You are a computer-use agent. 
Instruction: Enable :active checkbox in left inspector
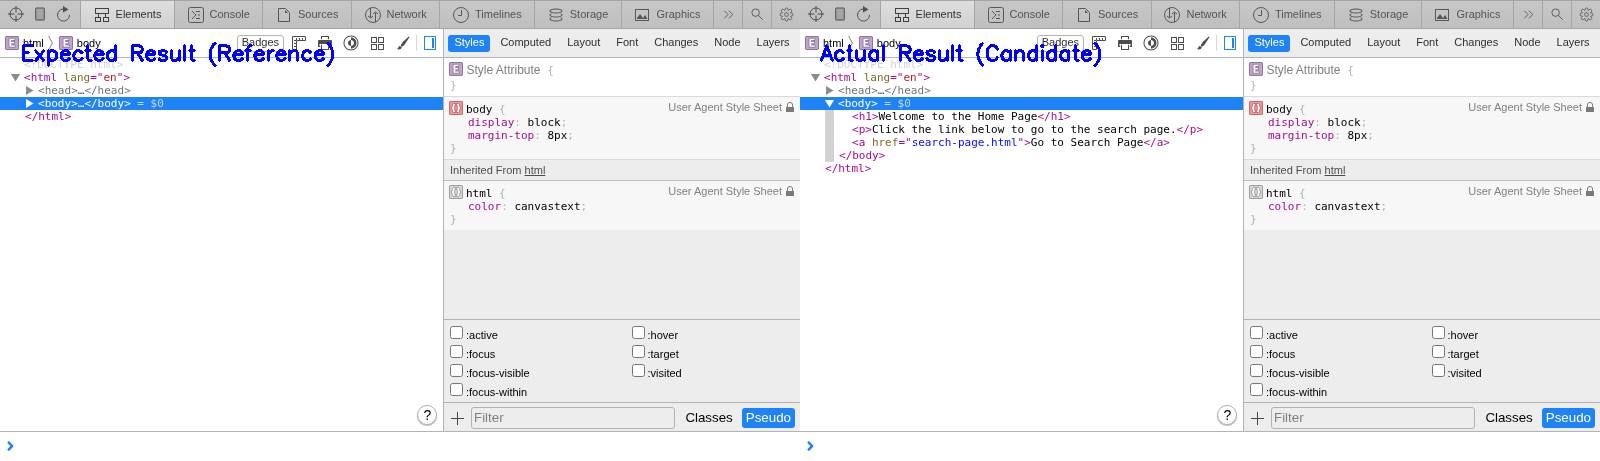457,333
